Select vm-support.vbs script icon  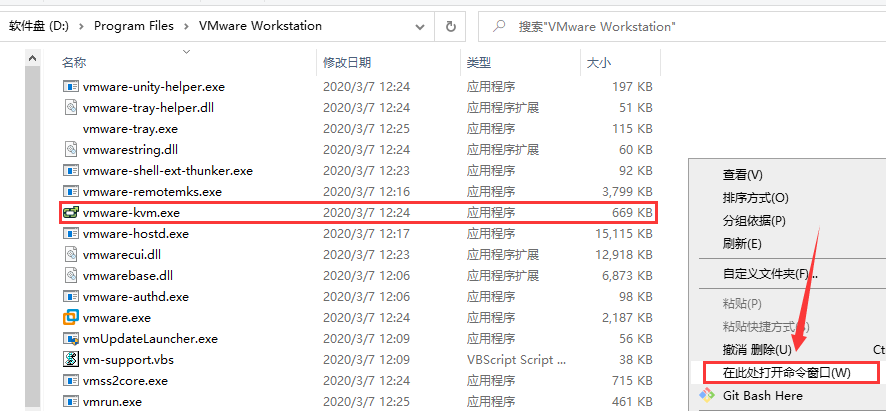(x=70, y=360)
